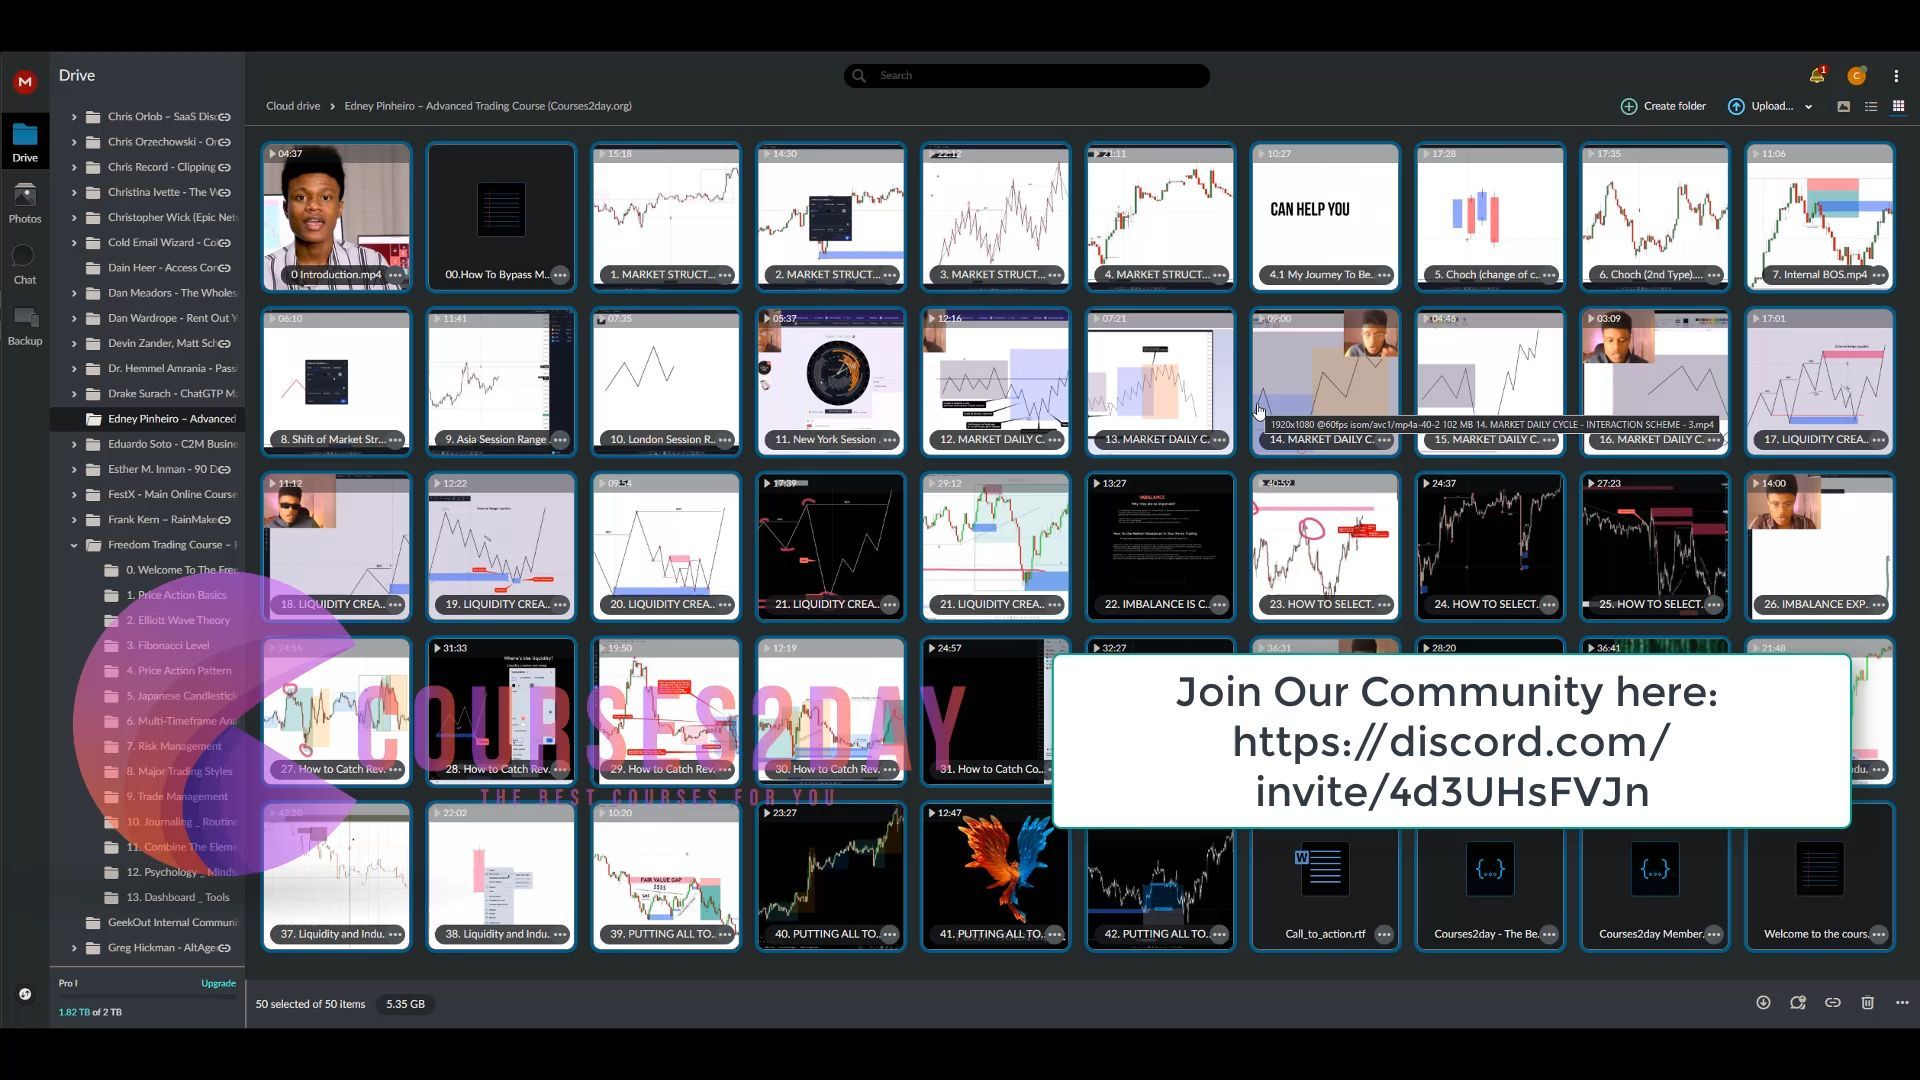The image size is (1920, 1080).
Task: Toggle media discovery view
Action: tap(1843, 106)
